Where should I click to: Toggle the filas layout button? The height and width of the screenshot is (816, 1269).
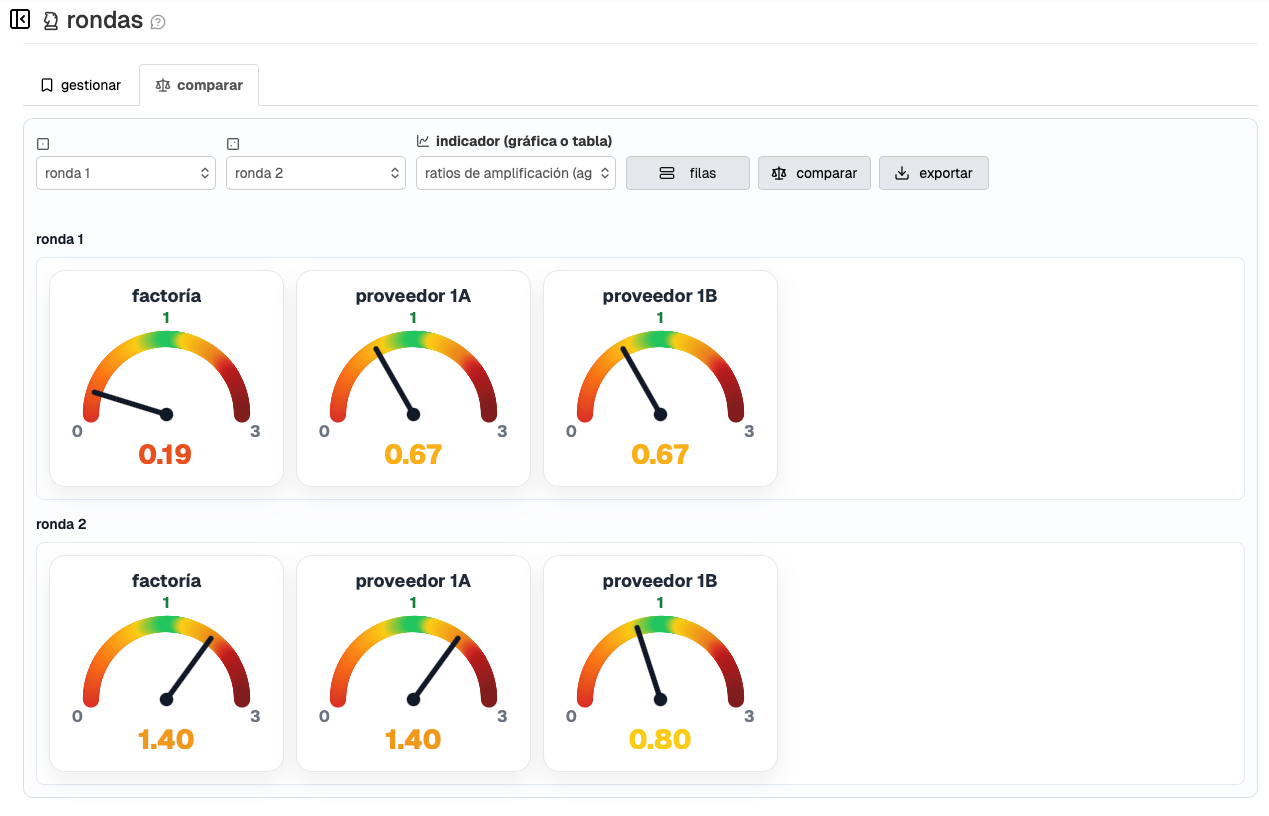(x=688, y=173)
